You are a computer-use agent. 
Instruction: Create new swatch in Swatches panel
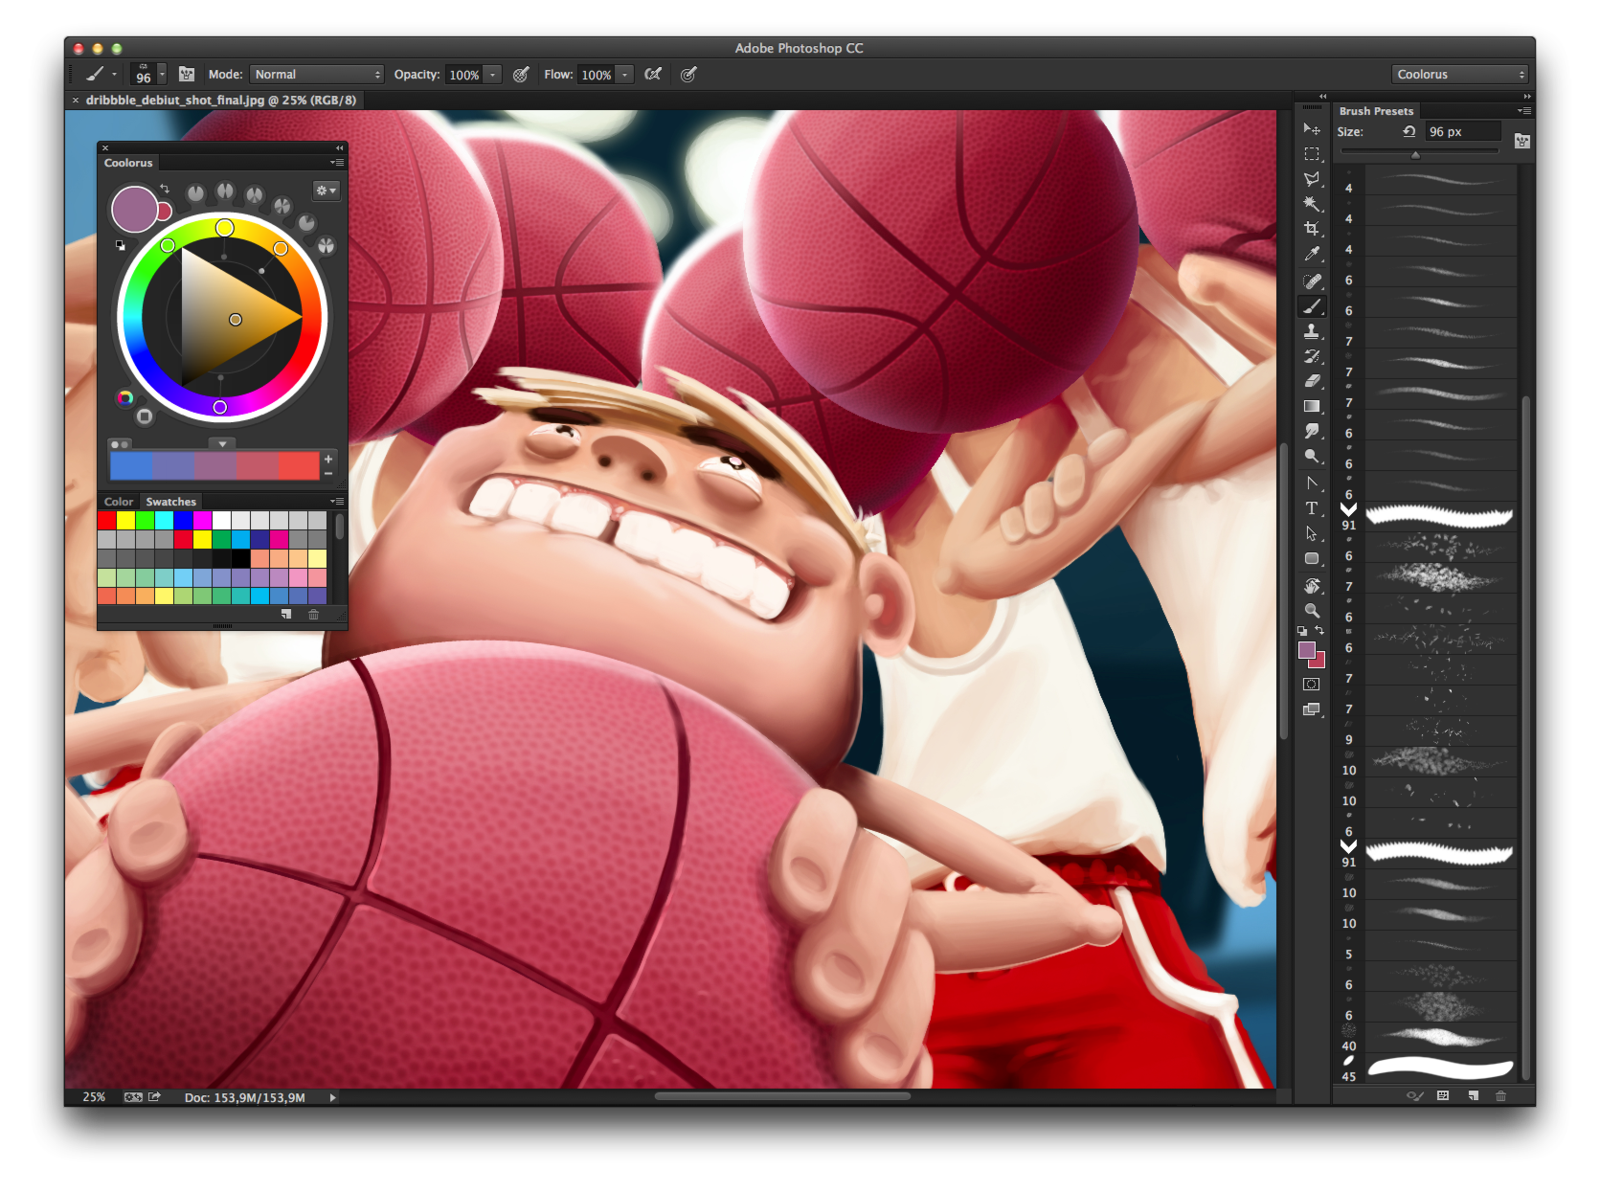(x=286, y=614)
